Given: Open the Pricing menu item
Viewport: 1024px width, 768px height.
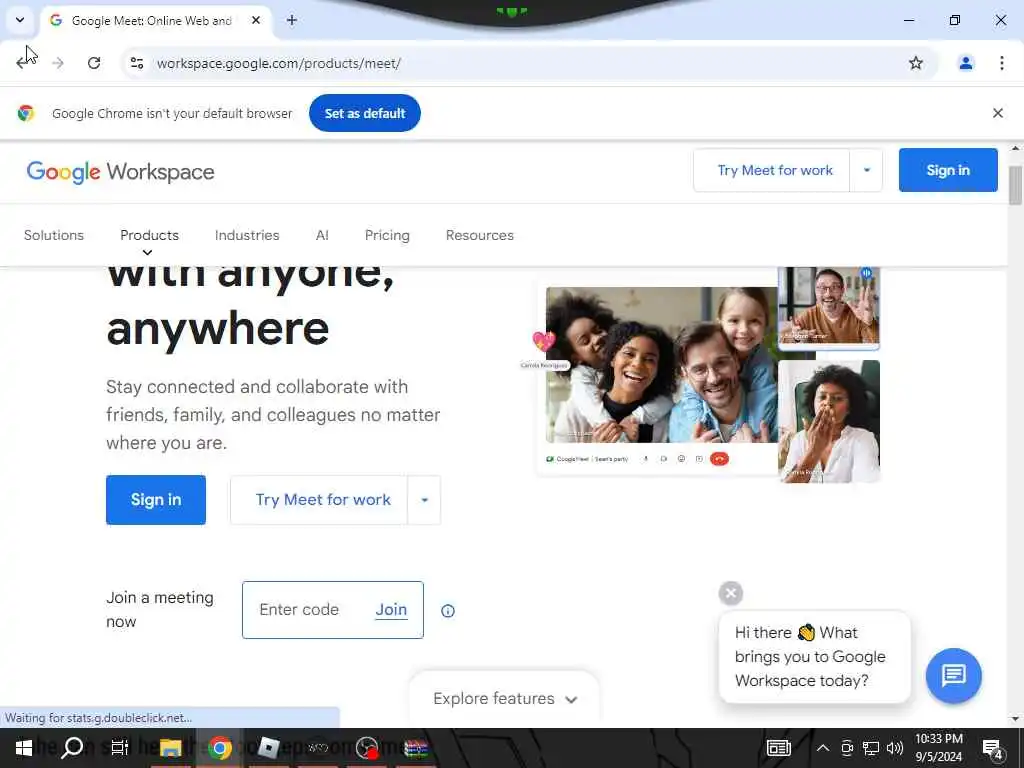Looking at the screenshot, I should coord(387,235).
